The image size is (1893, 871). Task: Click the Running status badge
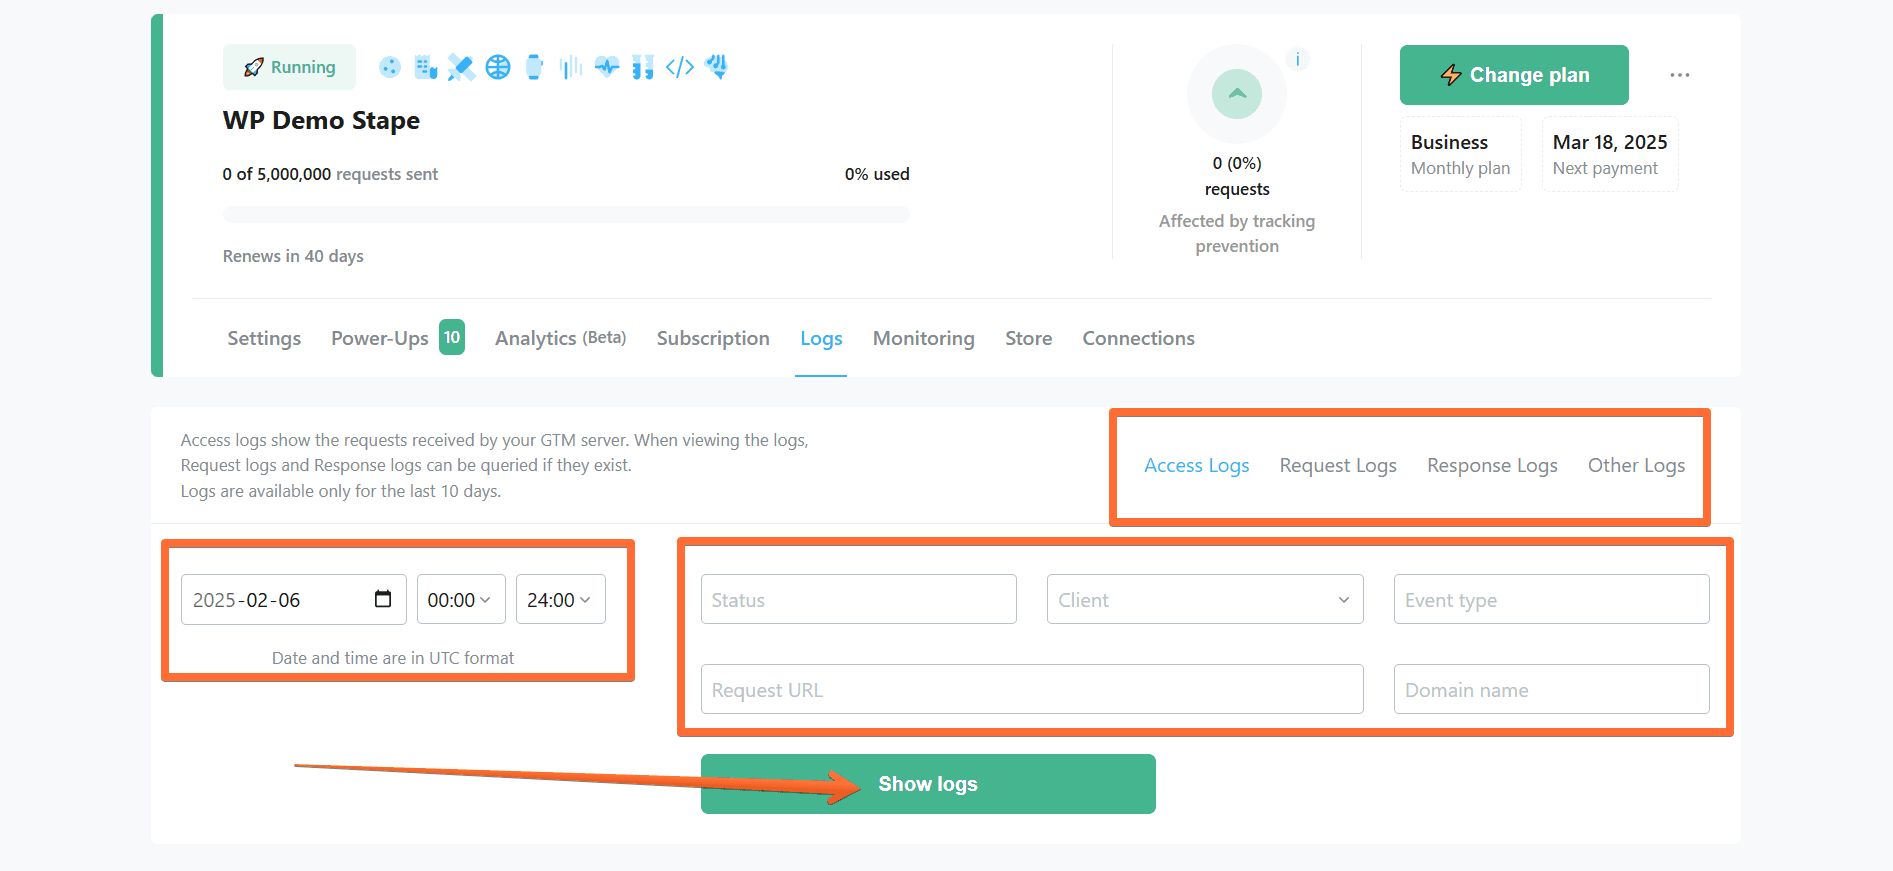[289, 67]
